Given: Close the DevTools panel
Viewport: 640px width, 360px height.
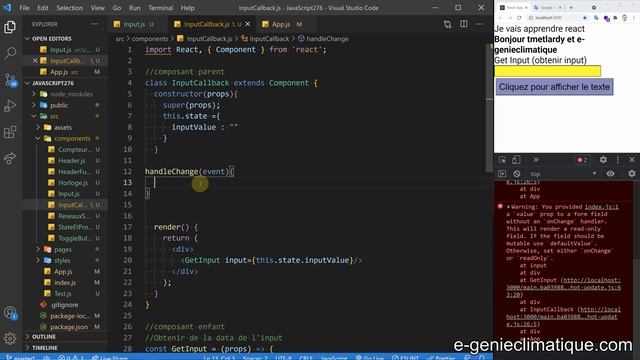Looking at the screenshot, I should pyautogui.click(x=632, y=160).
